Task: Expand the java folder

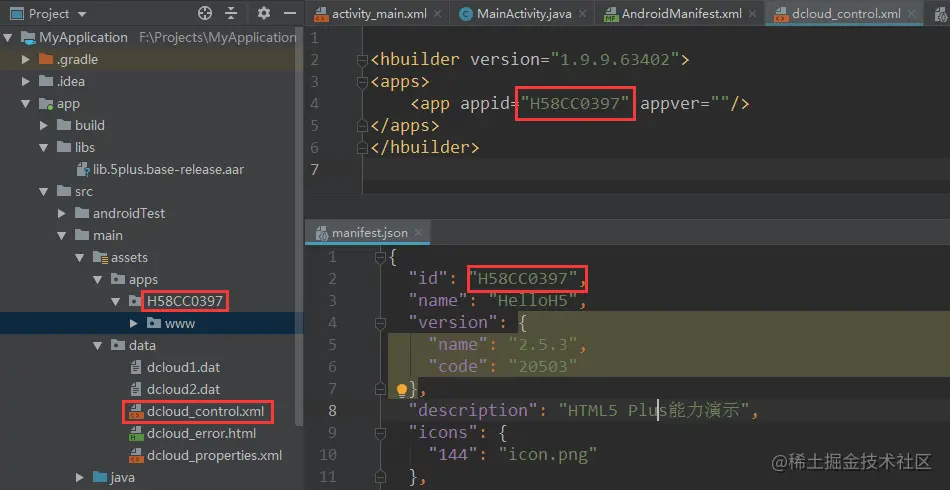Action: click(80, 477)
